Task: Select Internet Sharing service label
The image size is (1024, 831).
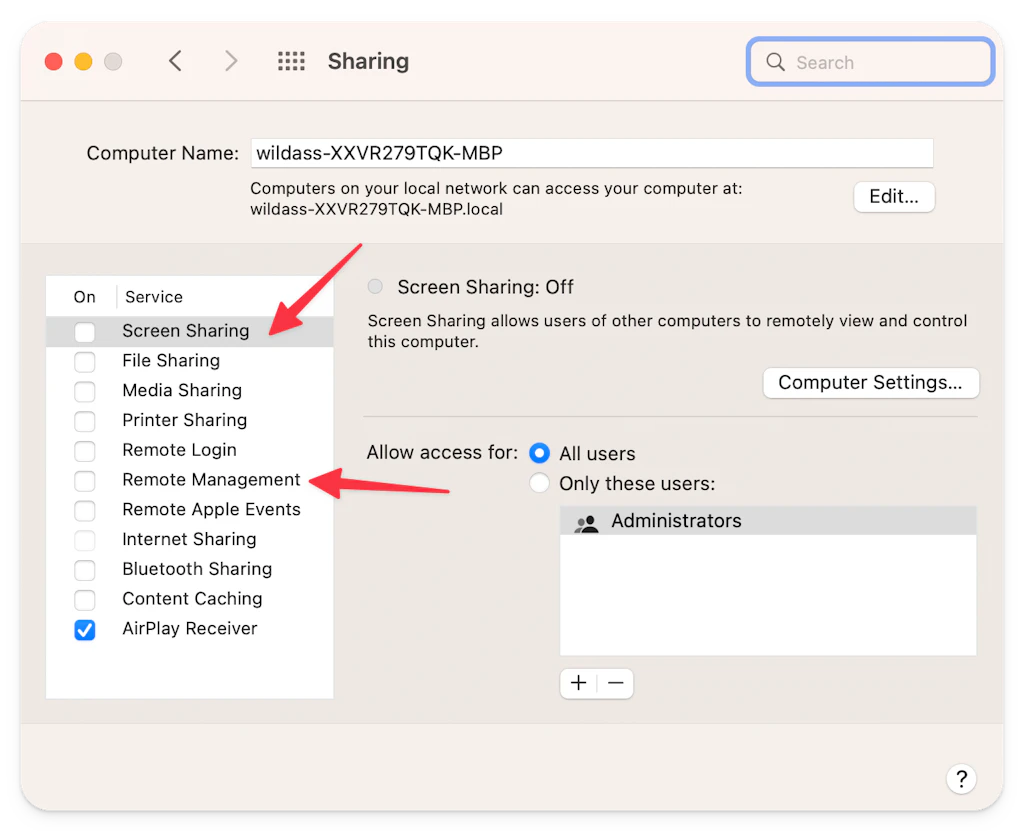Action: pyautogui.click(x=189, y=539)
